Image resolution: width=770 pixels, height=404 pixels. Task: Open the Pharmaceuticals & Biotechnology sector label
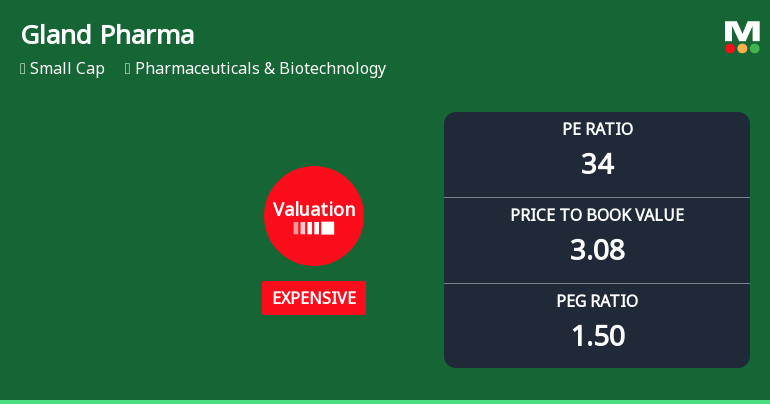tap(260, 69)
